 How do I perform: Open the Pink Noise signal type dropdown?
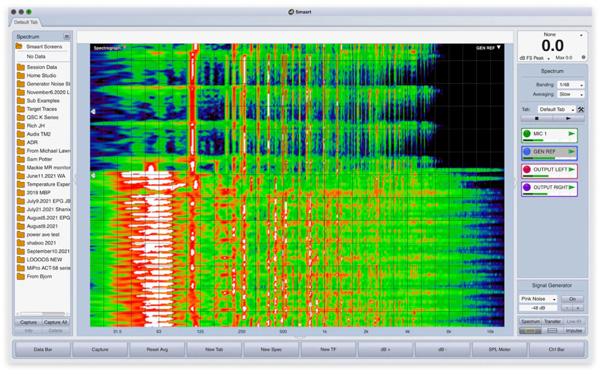pos(538,299)
